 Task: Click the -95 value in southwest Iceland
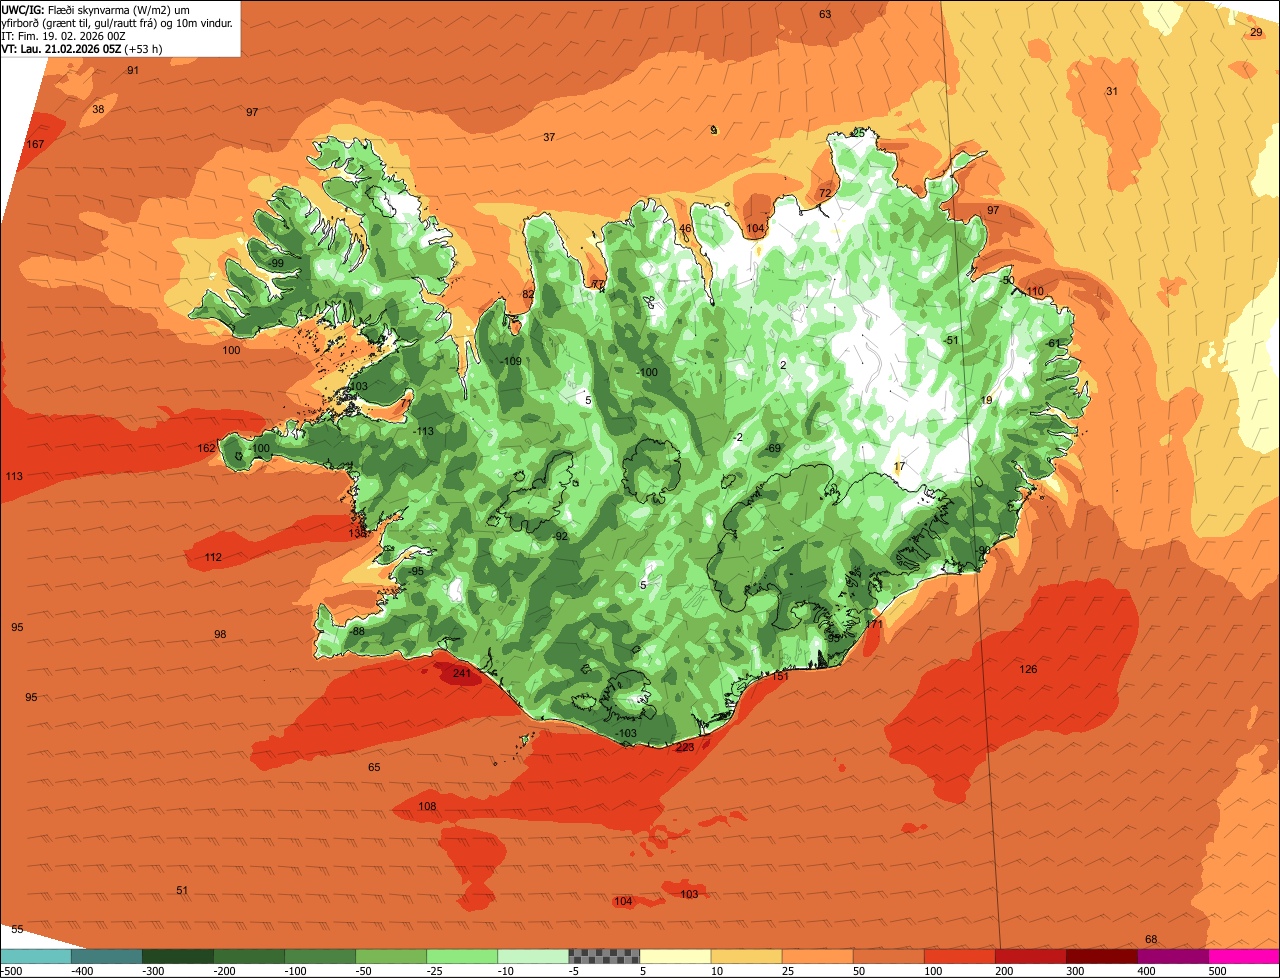416,571
